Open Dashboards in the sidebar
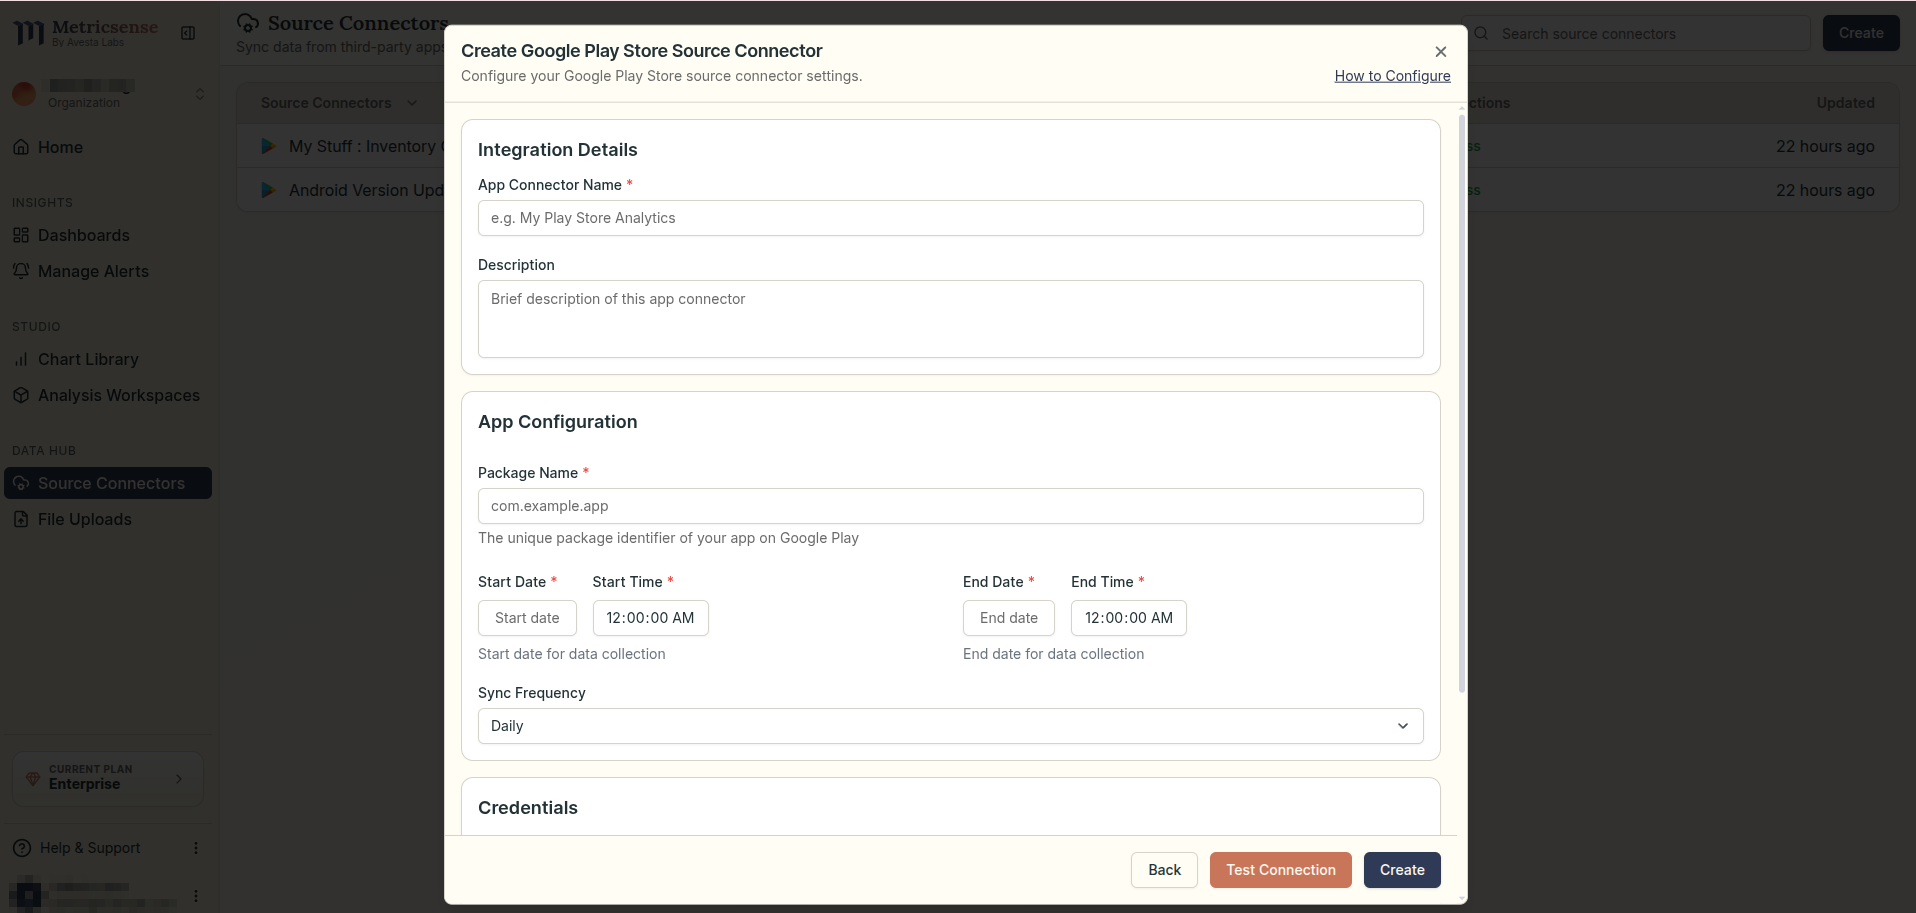The width and height of the screenshot is (1916, 913). pos(108,235)
